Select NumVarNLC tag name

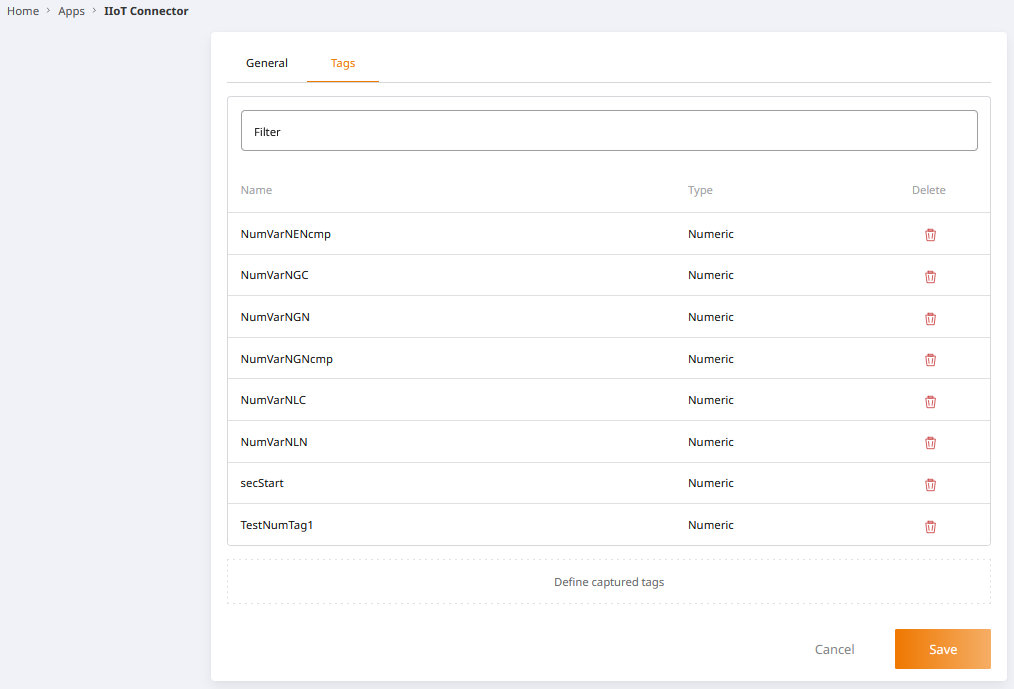point(273,400)
